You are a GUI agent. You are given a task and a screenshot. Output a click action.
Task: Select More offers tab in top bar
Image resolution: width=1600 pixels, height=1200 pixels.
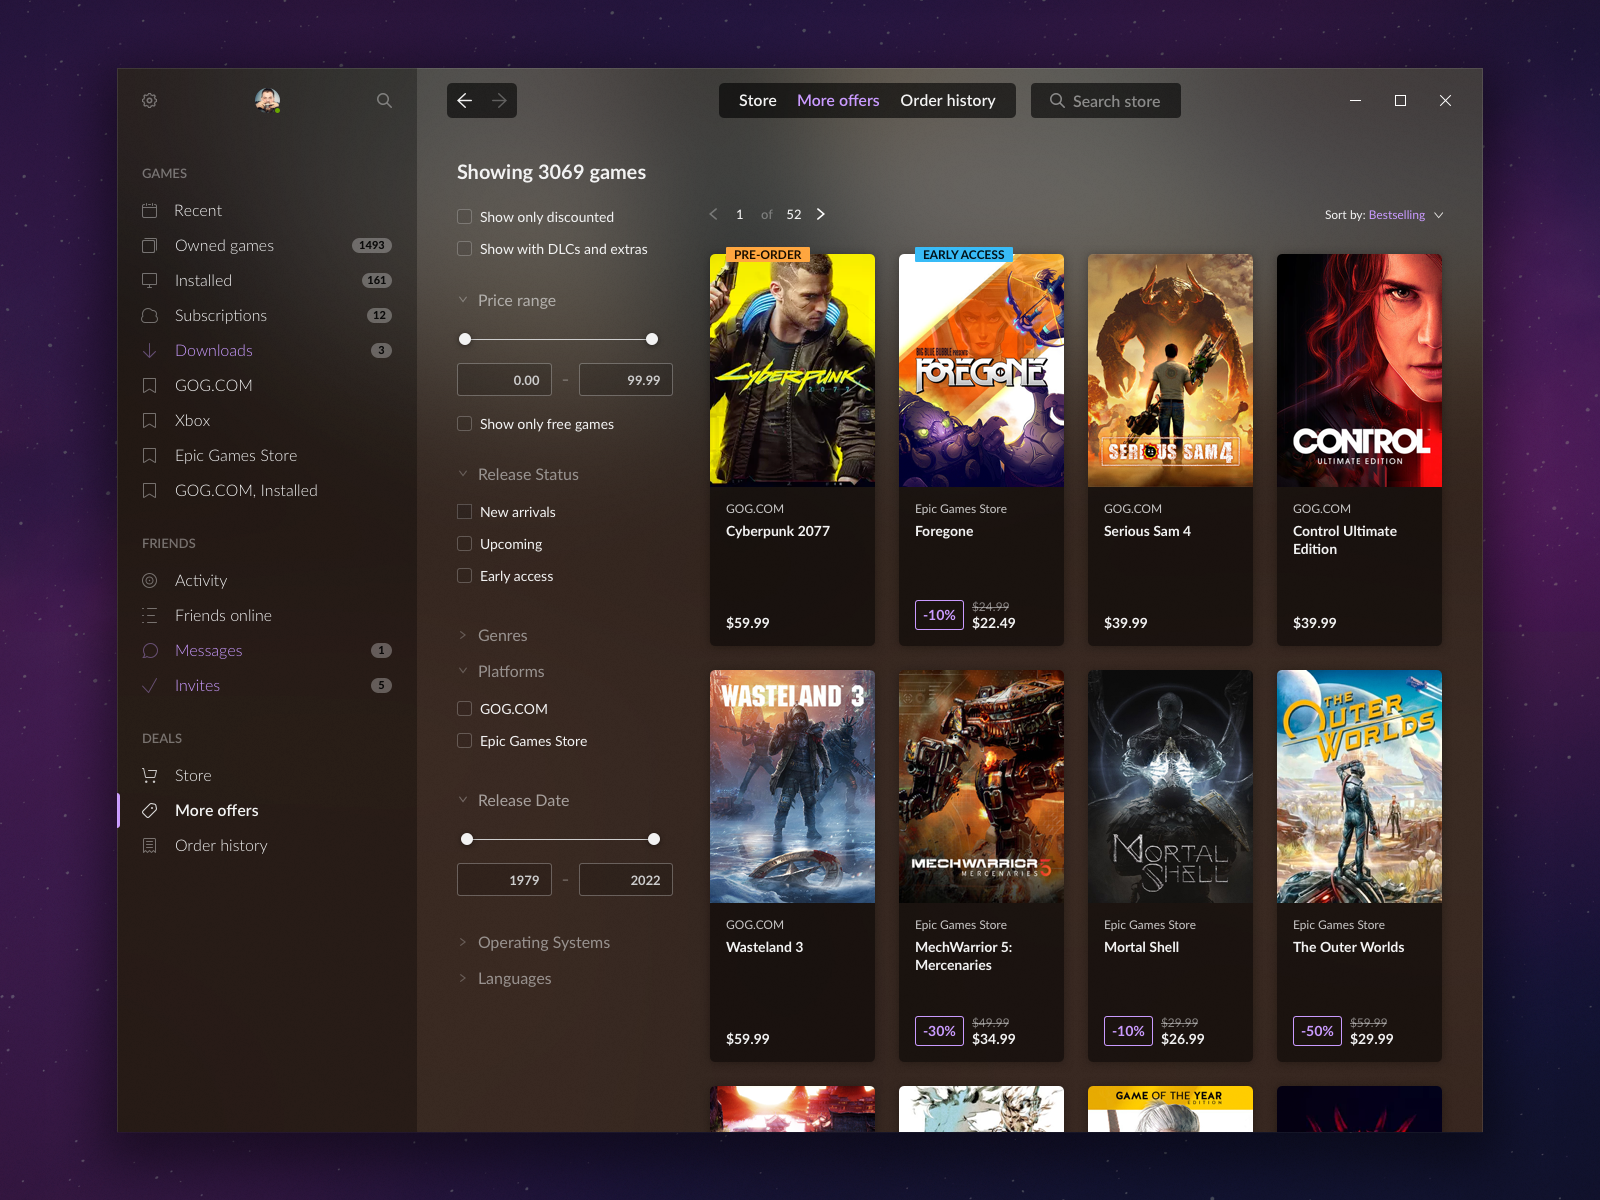click(x=838, y=100)
